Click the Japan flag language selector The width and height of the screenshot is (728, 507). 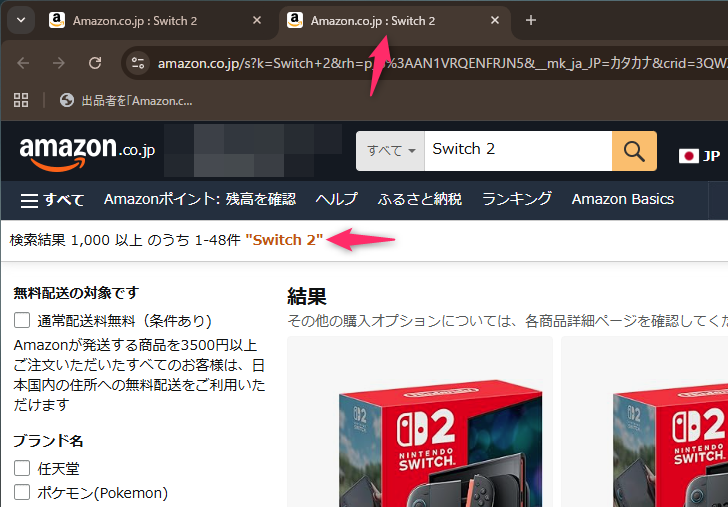[698, 155]
